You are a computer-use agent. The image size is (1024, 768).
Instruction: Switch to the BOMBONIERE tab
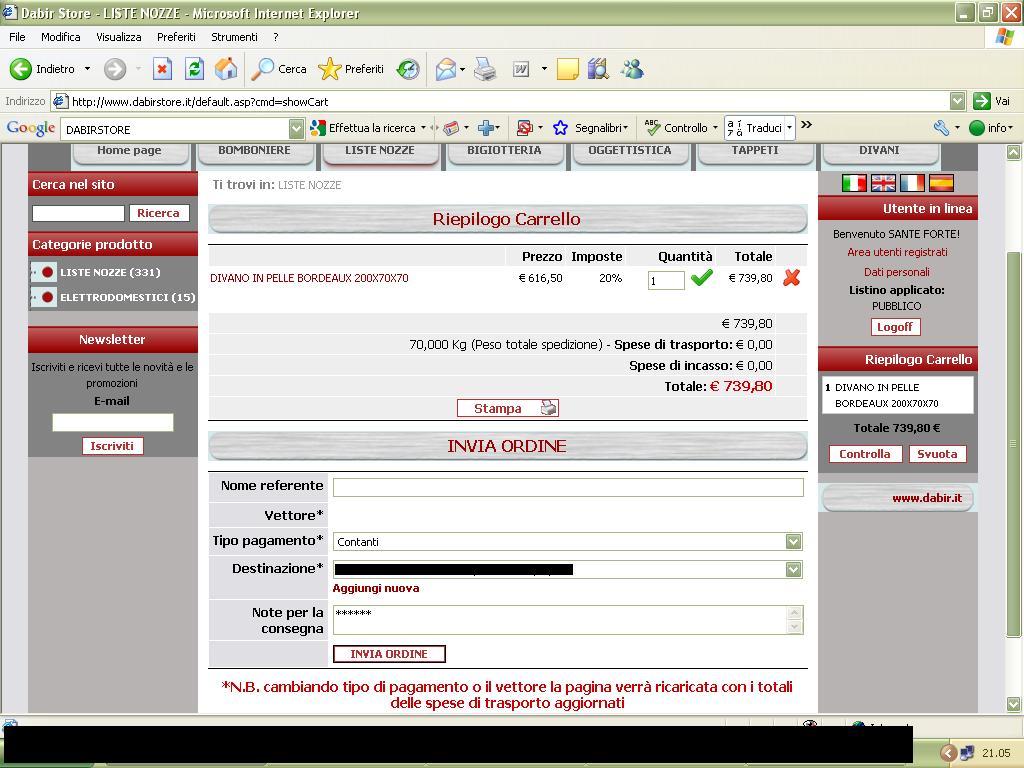tap(254, 152)
